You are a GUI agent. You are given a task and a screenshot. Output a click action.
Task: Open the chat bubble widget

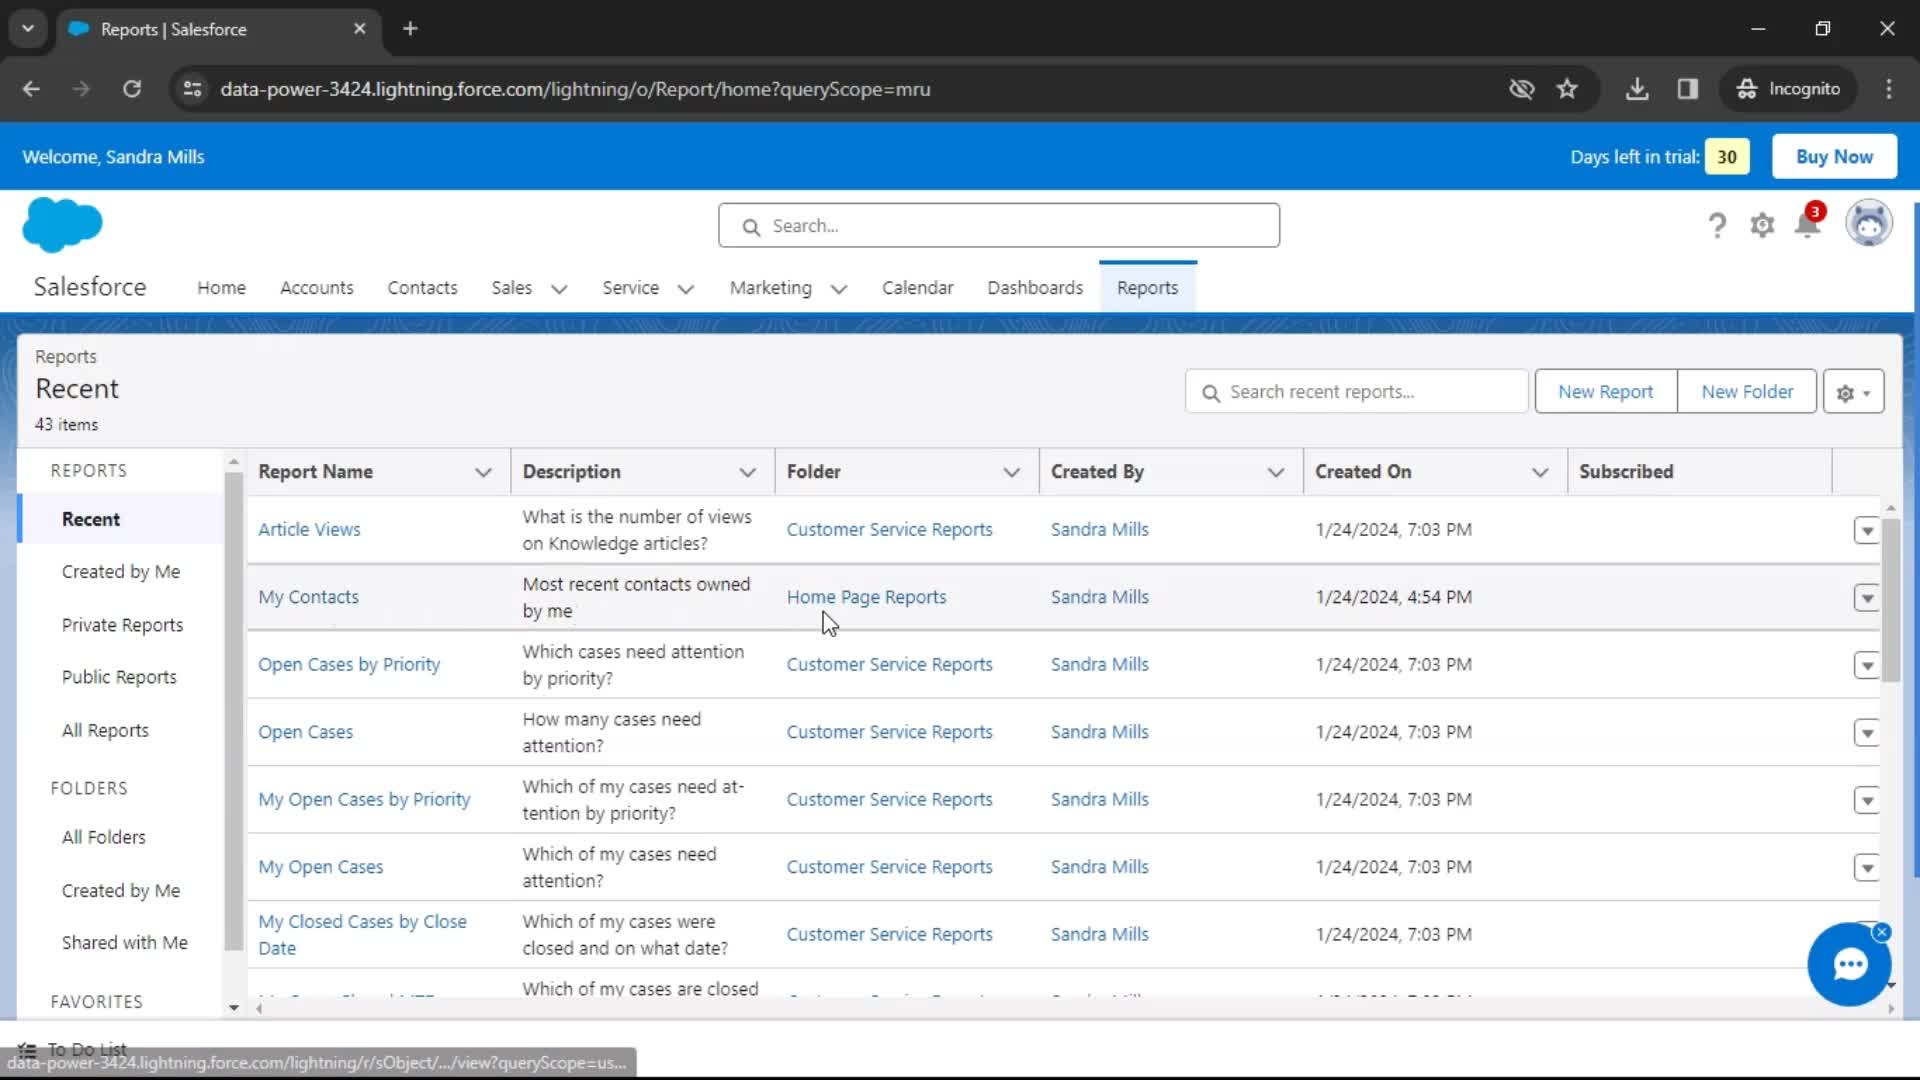[1849, 964]
